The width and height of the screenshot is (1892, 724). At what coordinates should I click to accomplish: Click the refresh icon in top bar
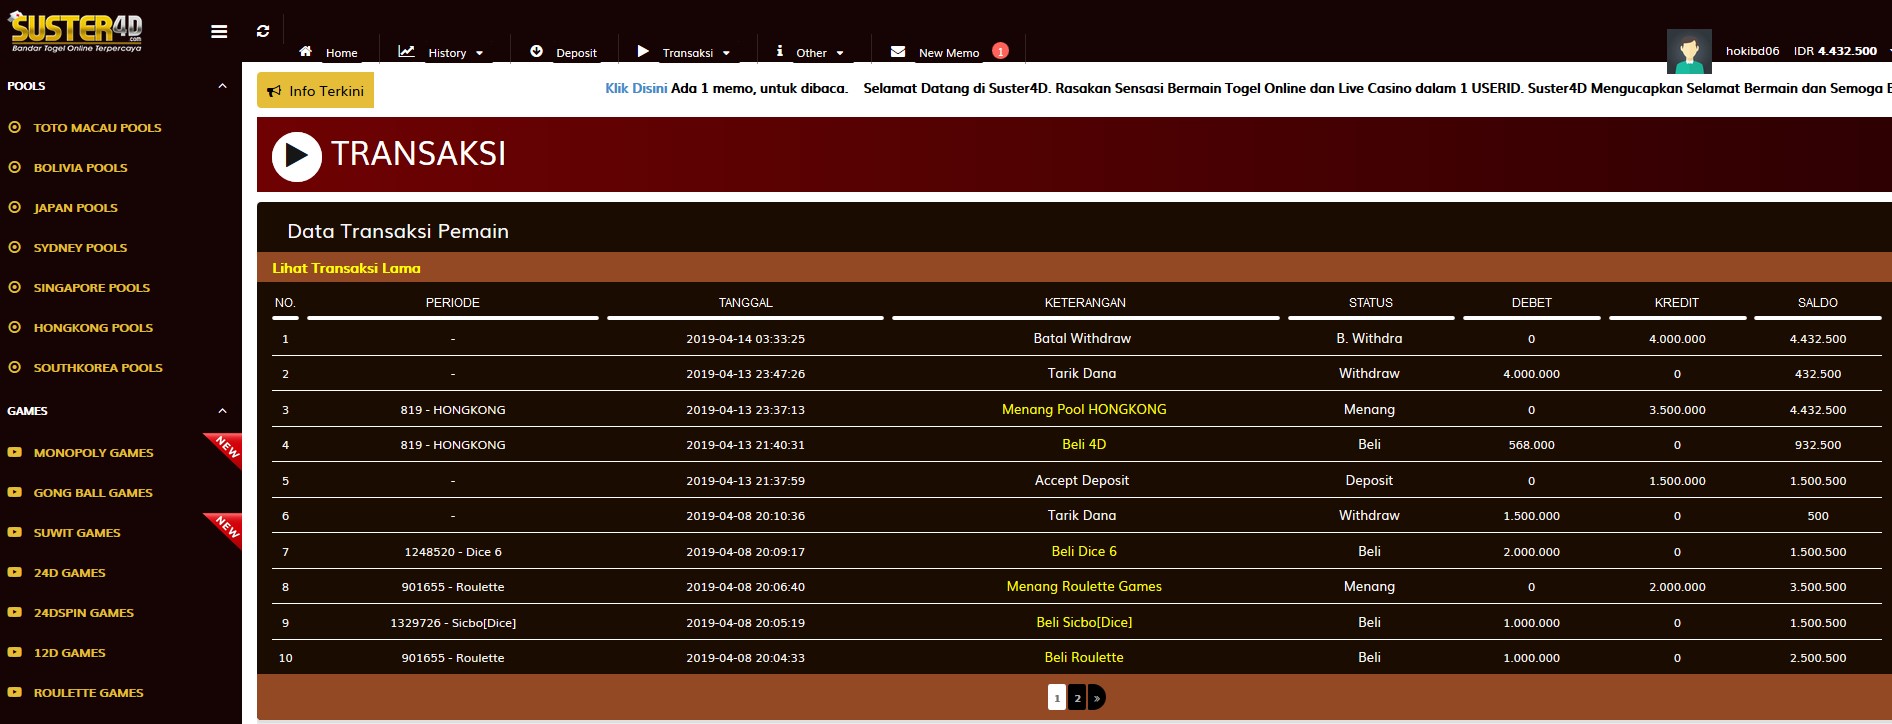tap(263, 32)
